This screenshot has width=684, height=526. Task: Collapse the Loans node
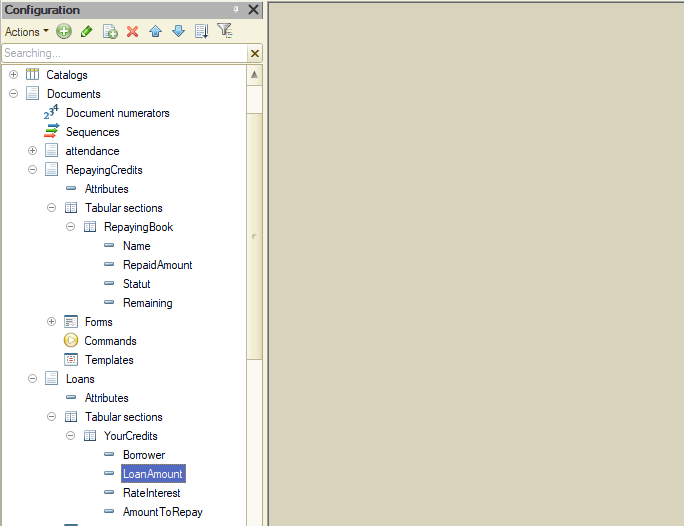point(32,379)
